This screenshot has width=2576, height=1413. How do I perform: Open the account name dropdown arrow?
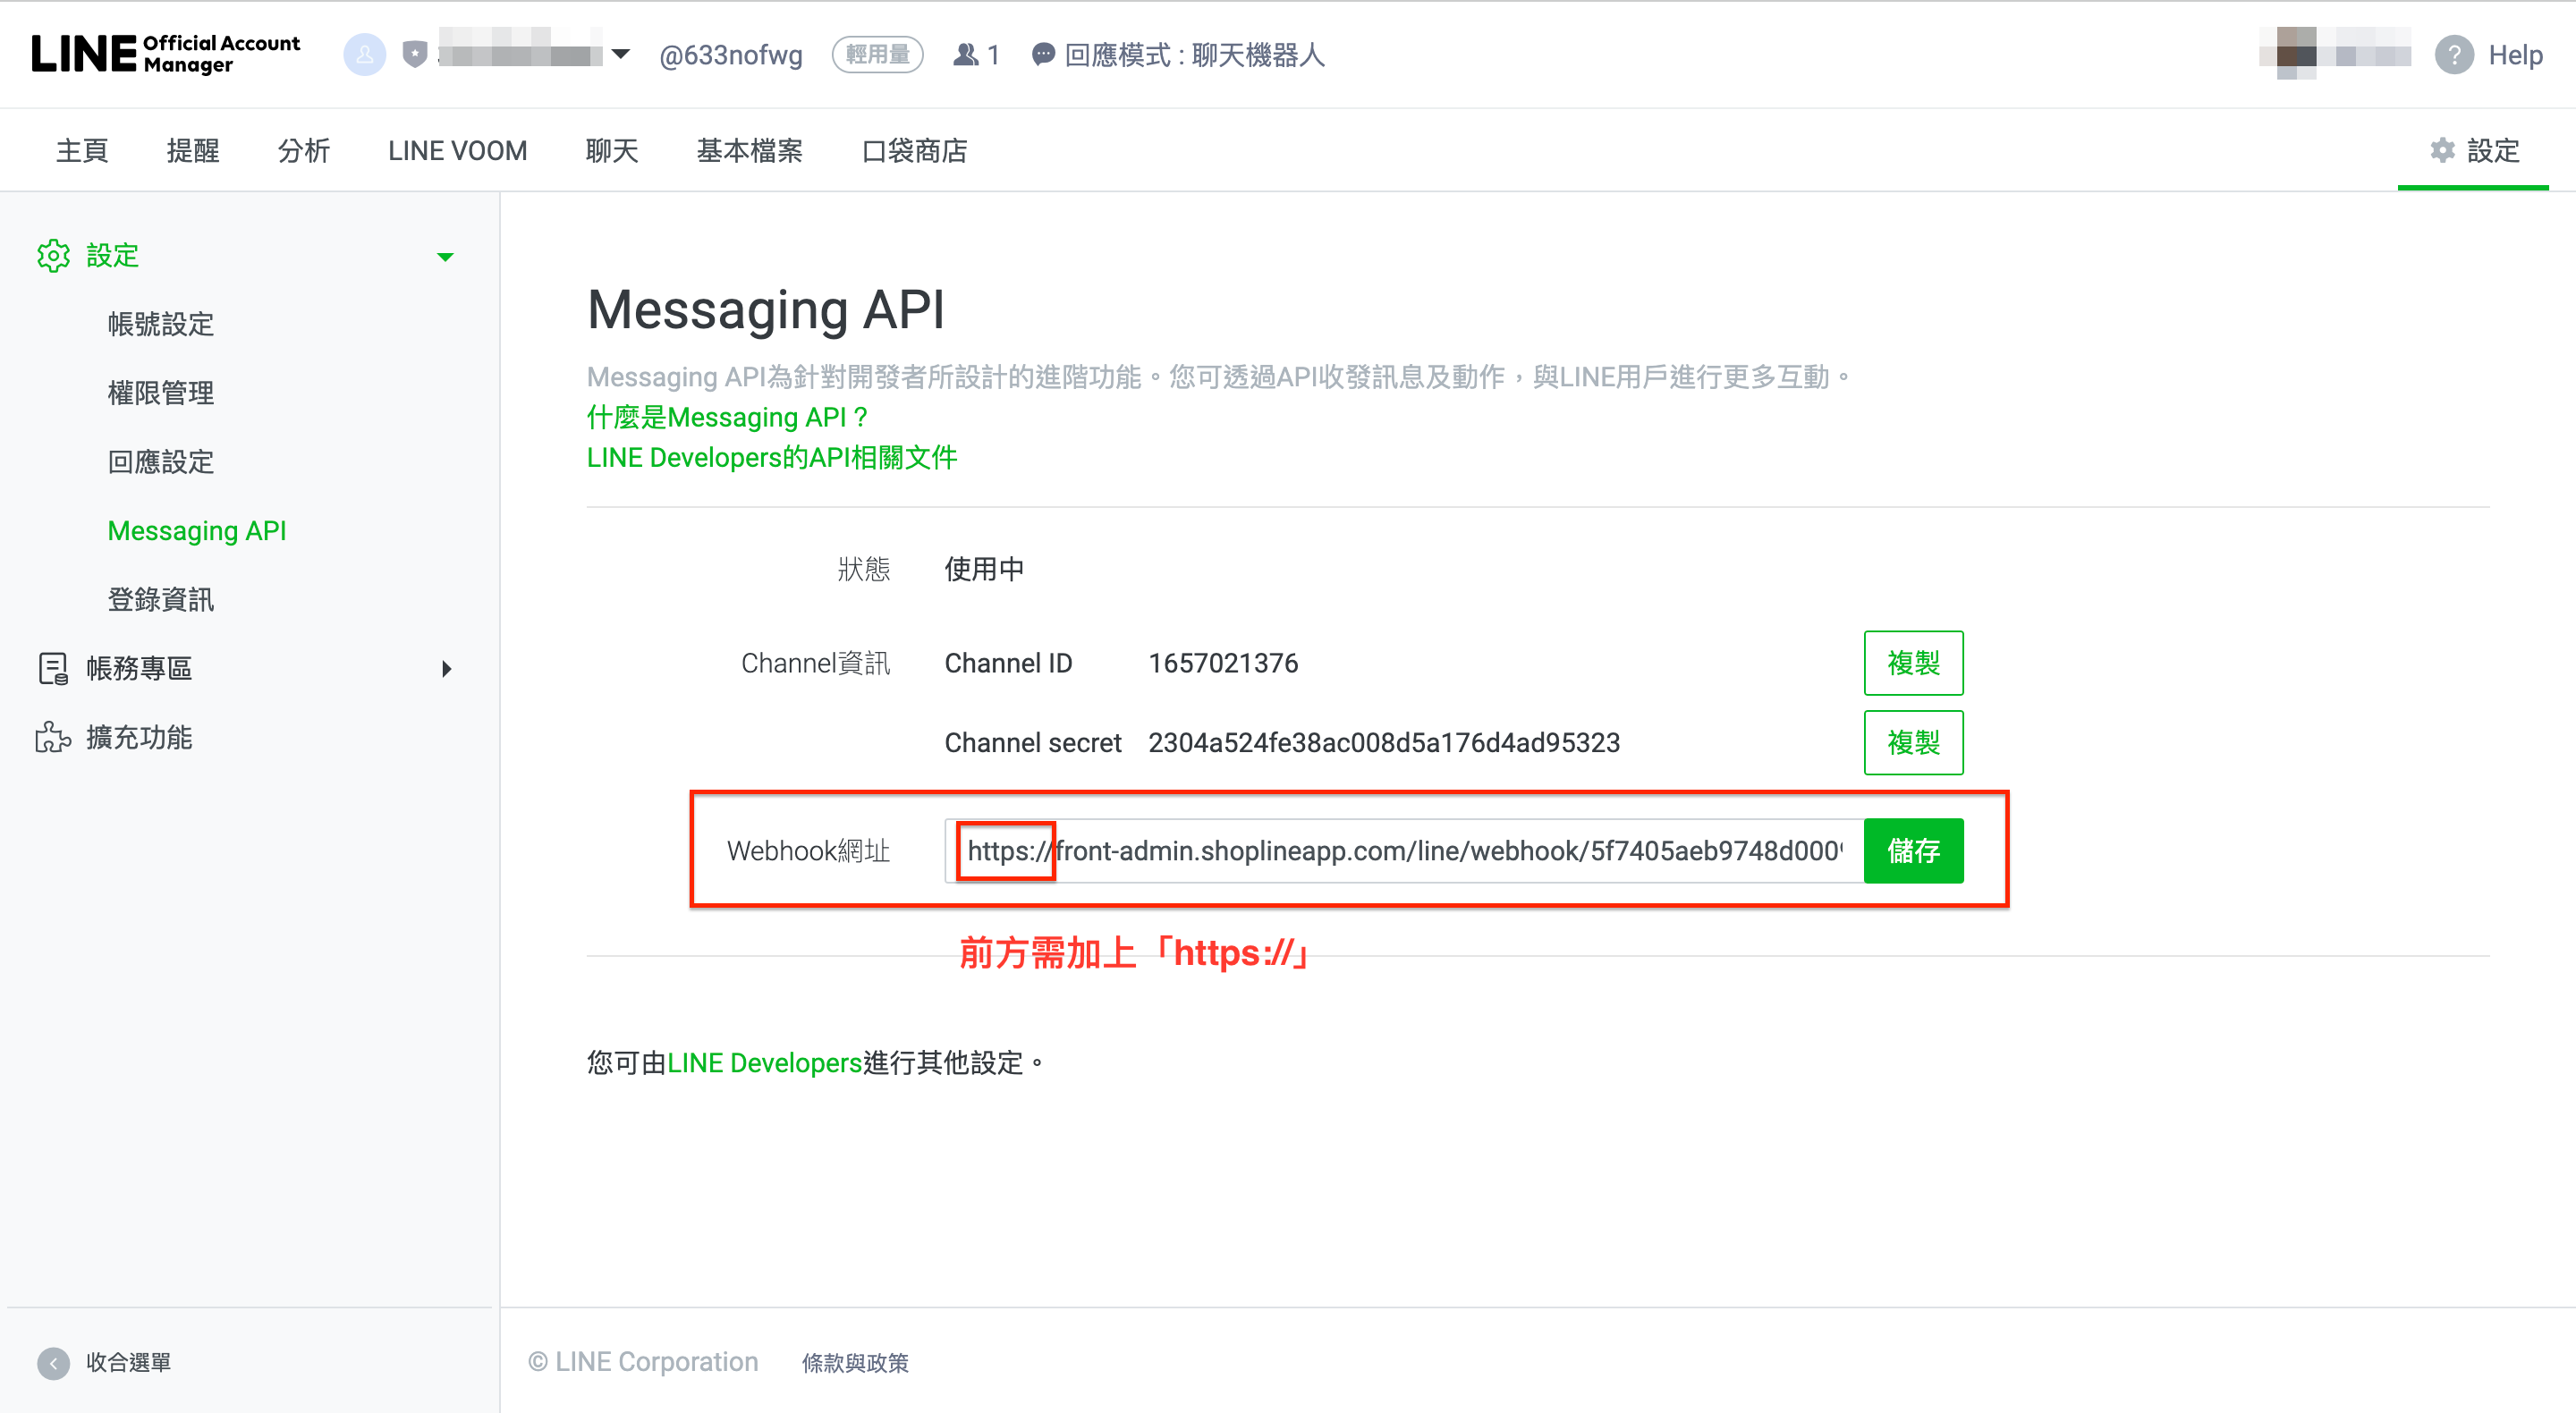[621, 55]
